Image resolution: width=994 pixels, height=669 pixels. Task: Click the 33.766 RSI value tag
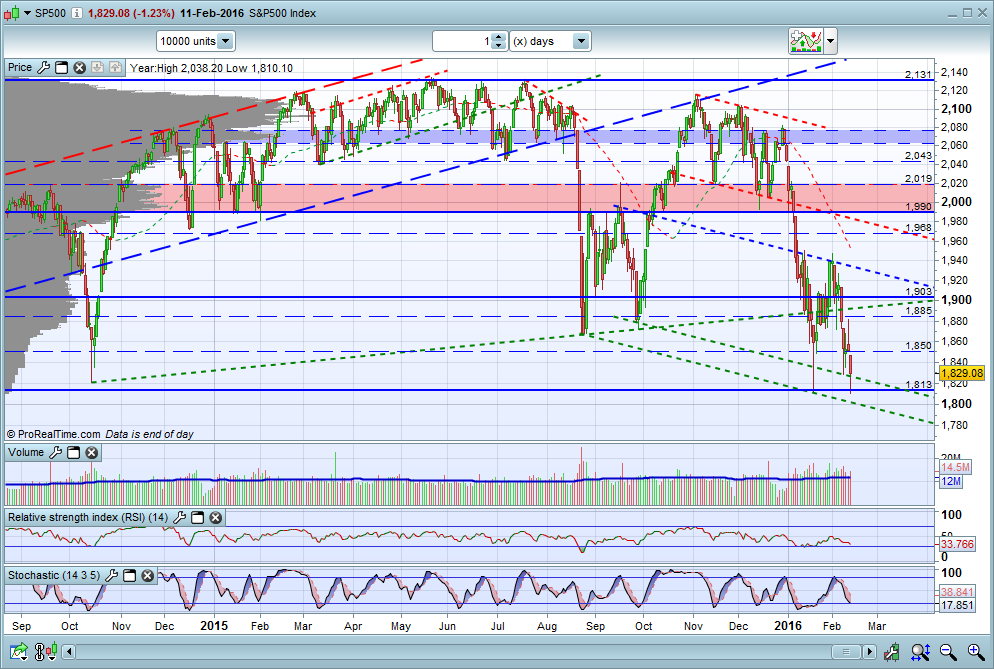point(957,544)
